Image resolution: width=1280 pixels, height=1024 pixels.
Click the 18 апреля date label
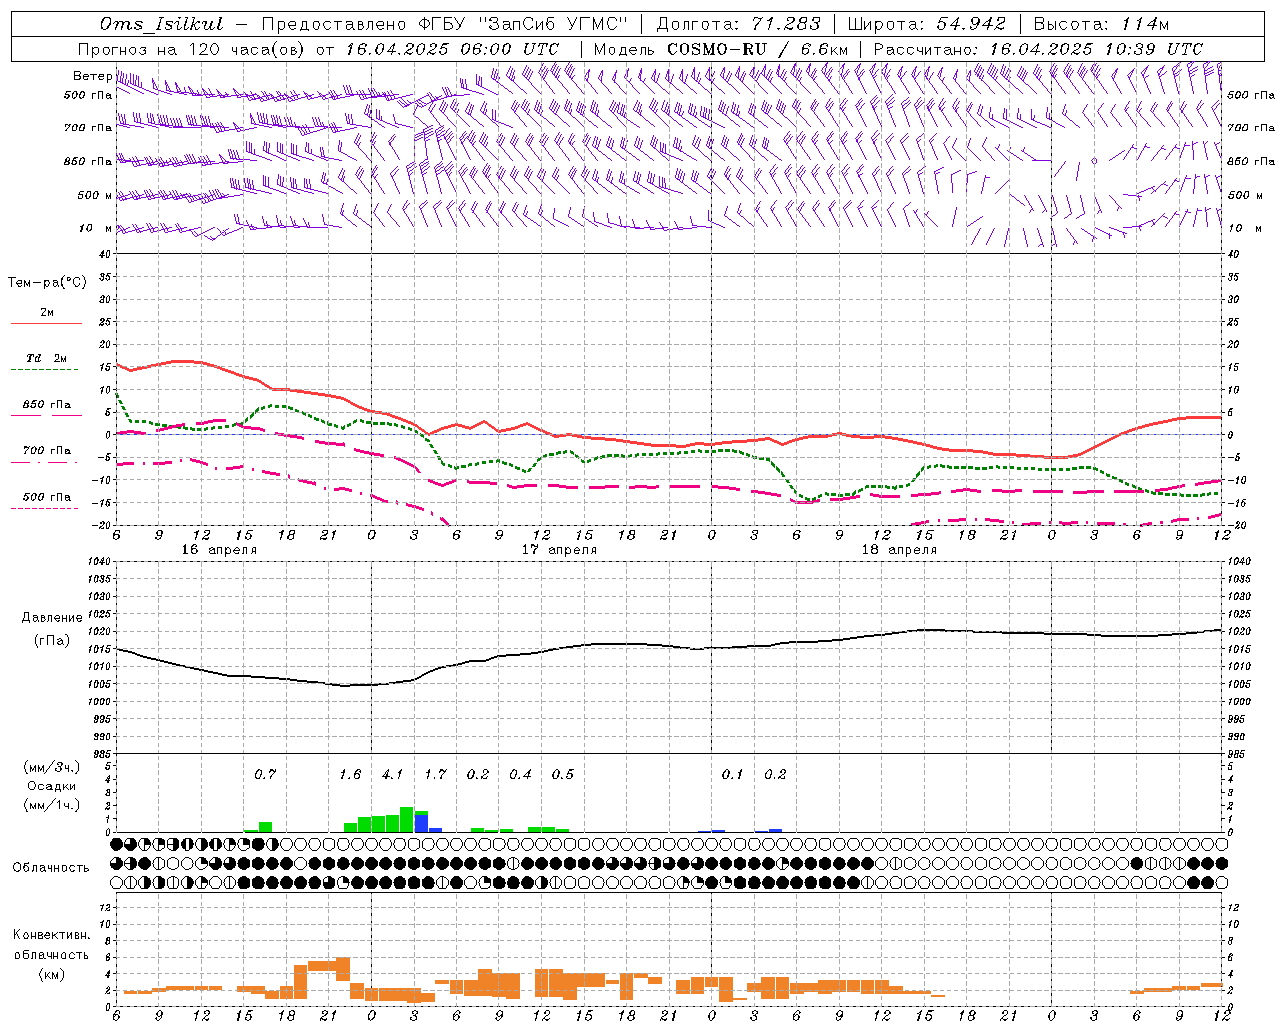[899, 550]
